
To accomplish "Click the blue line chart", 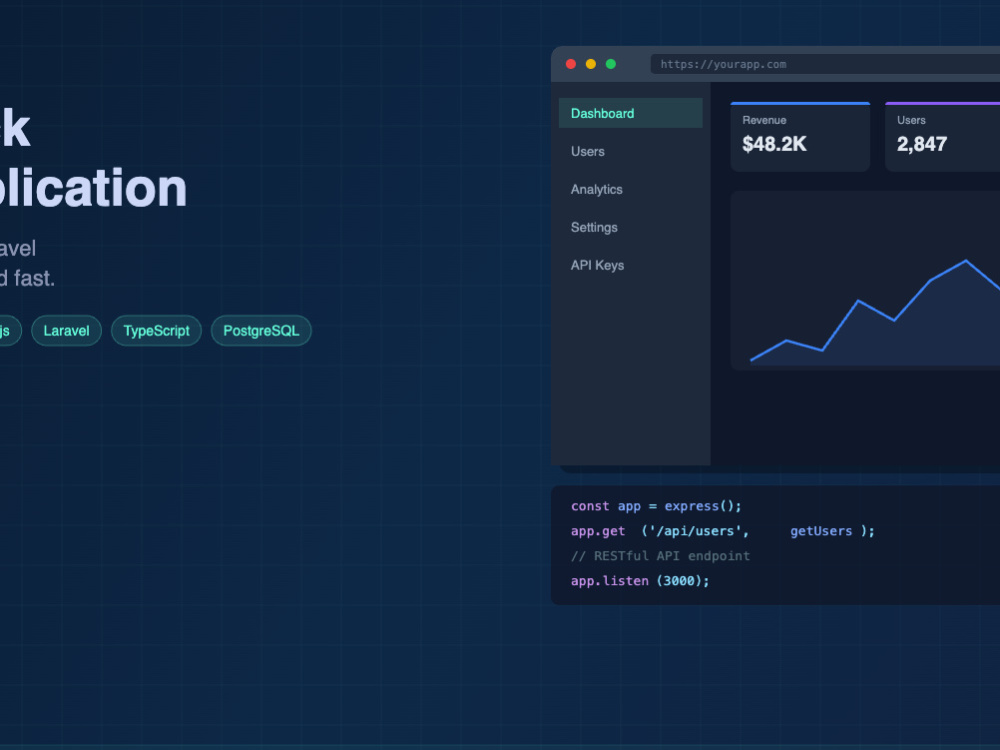I will [x=875, y=311].
